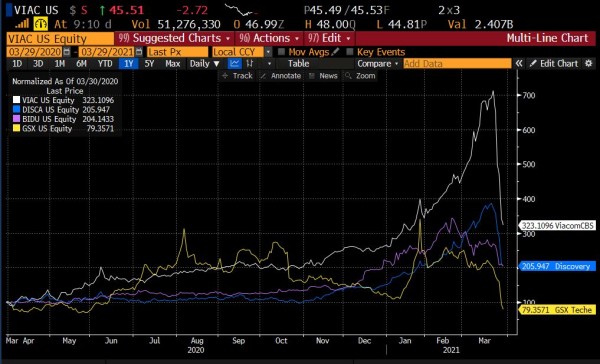Select 6M time range
The width and height of the screenshot is (600, 364).
click(81, 64)
